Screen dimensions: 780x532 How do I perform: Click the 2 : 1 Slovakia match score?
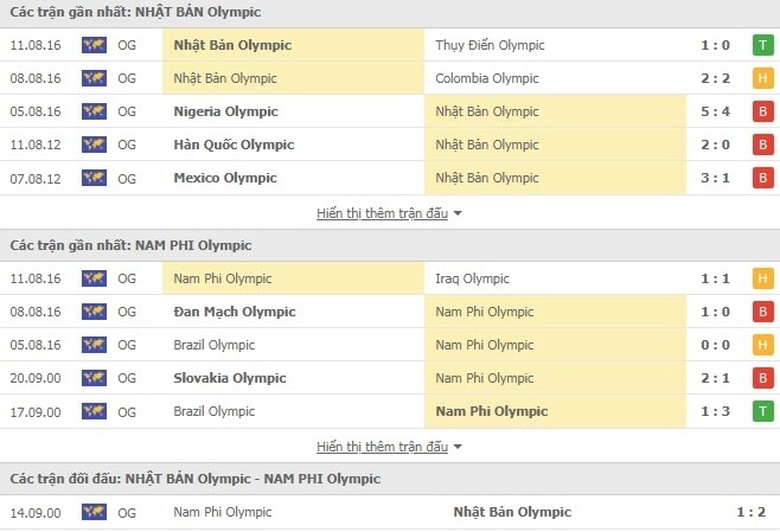(715, 378)
